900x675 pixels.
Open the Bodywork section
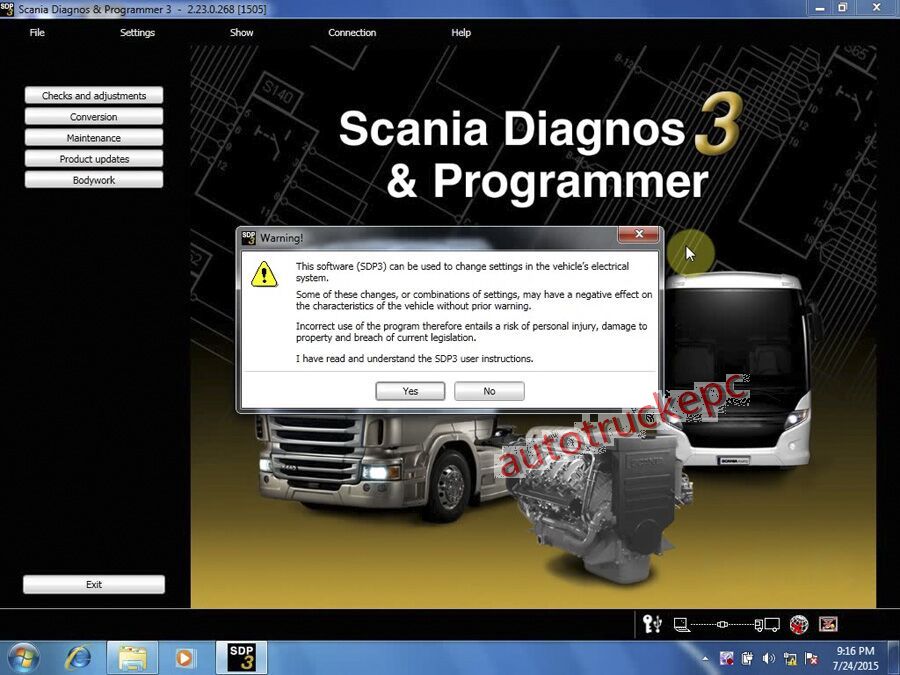coord(94,180)
